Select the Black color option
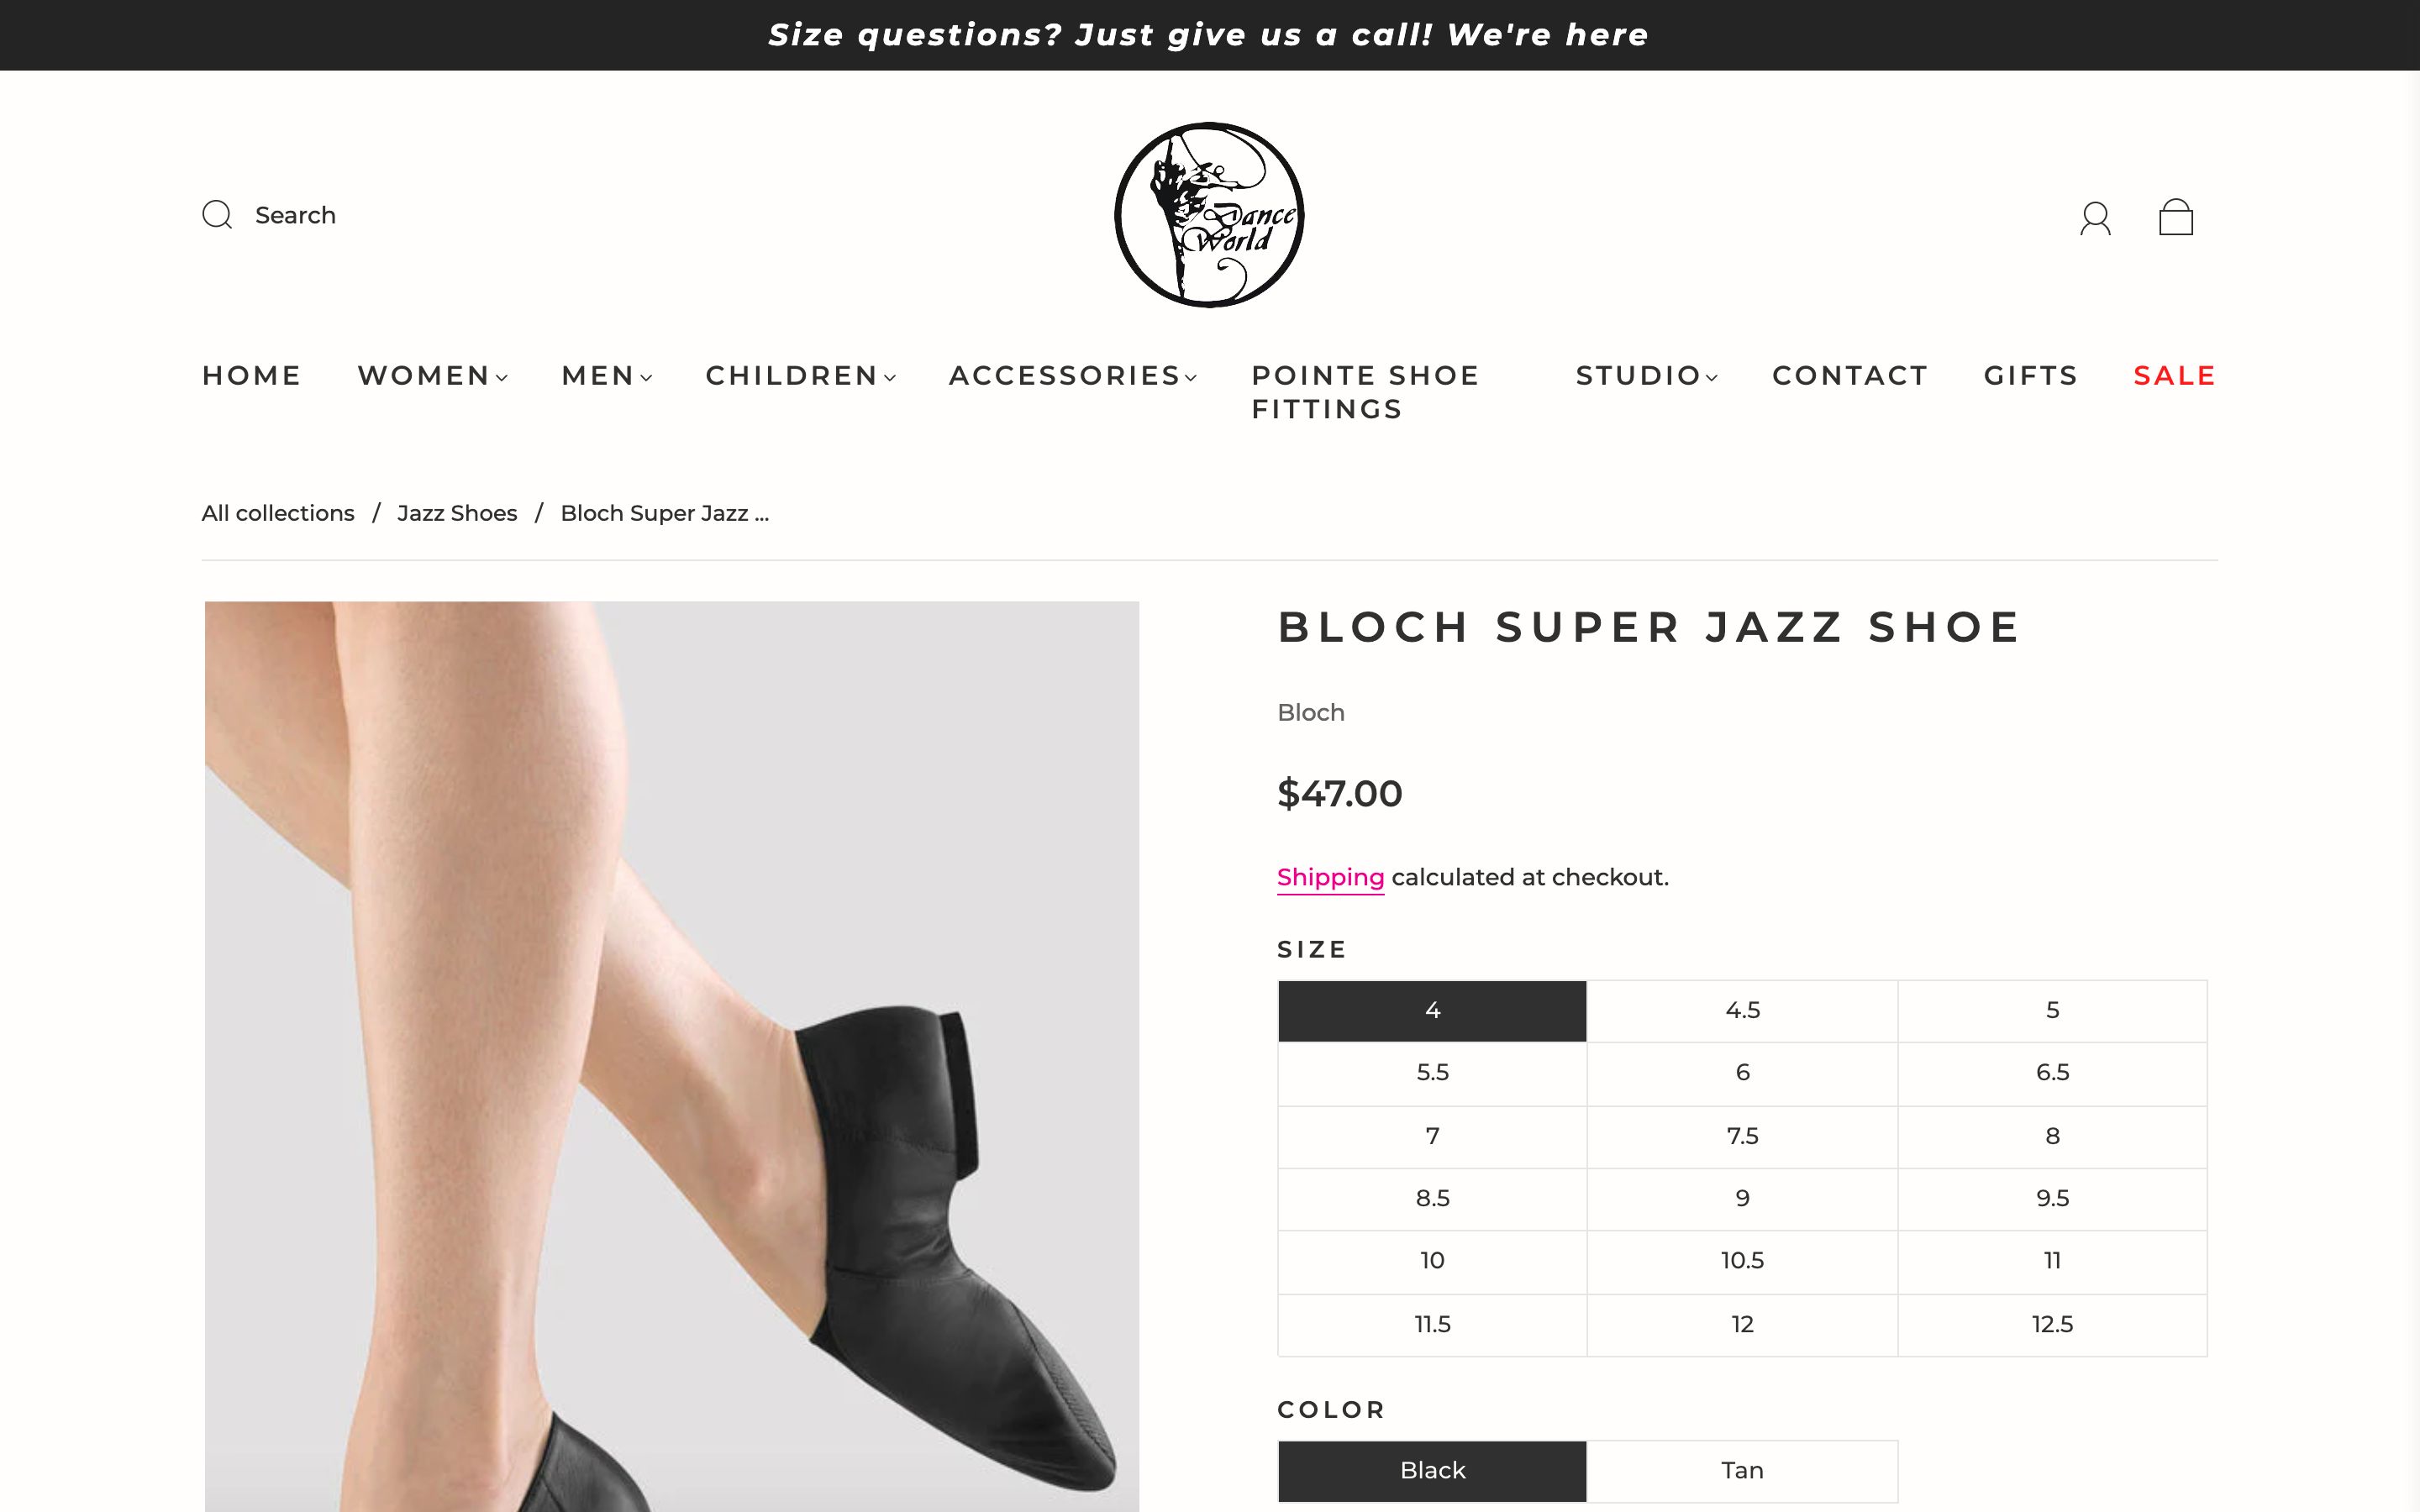The image size is (2420, 1512). coord(1432,1471)
